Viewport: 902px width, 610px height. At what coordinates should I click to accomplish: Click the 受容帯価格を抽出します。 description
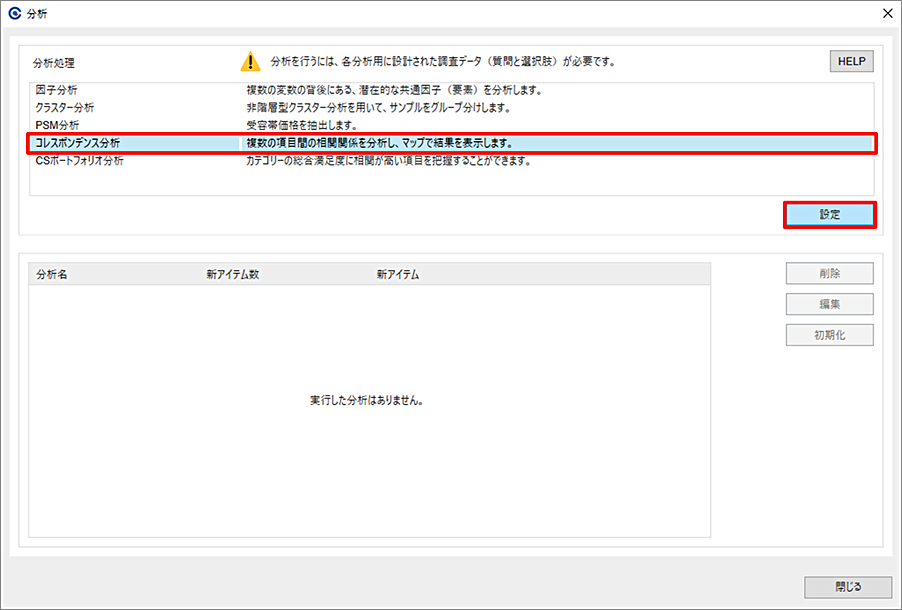click(x=301, y=125)
